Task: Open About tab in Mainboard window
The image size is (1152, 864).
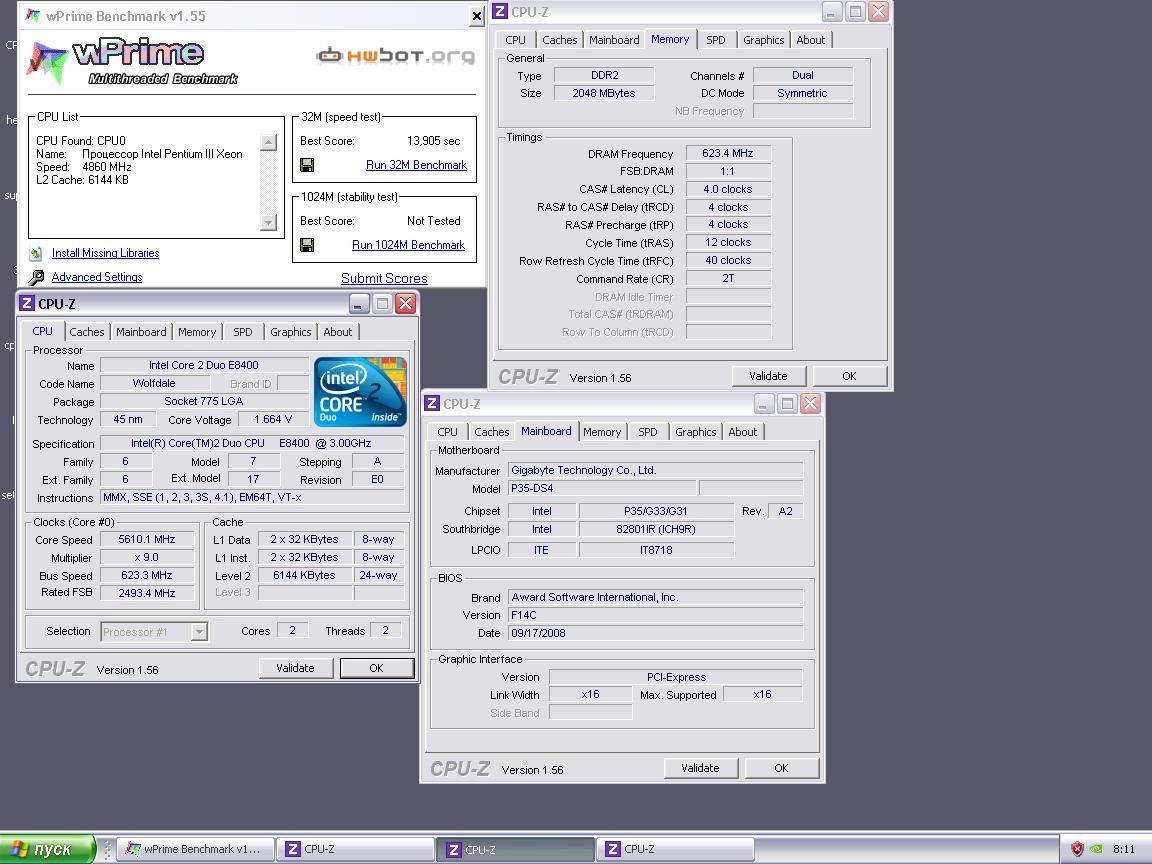Action: click(742, 432)
